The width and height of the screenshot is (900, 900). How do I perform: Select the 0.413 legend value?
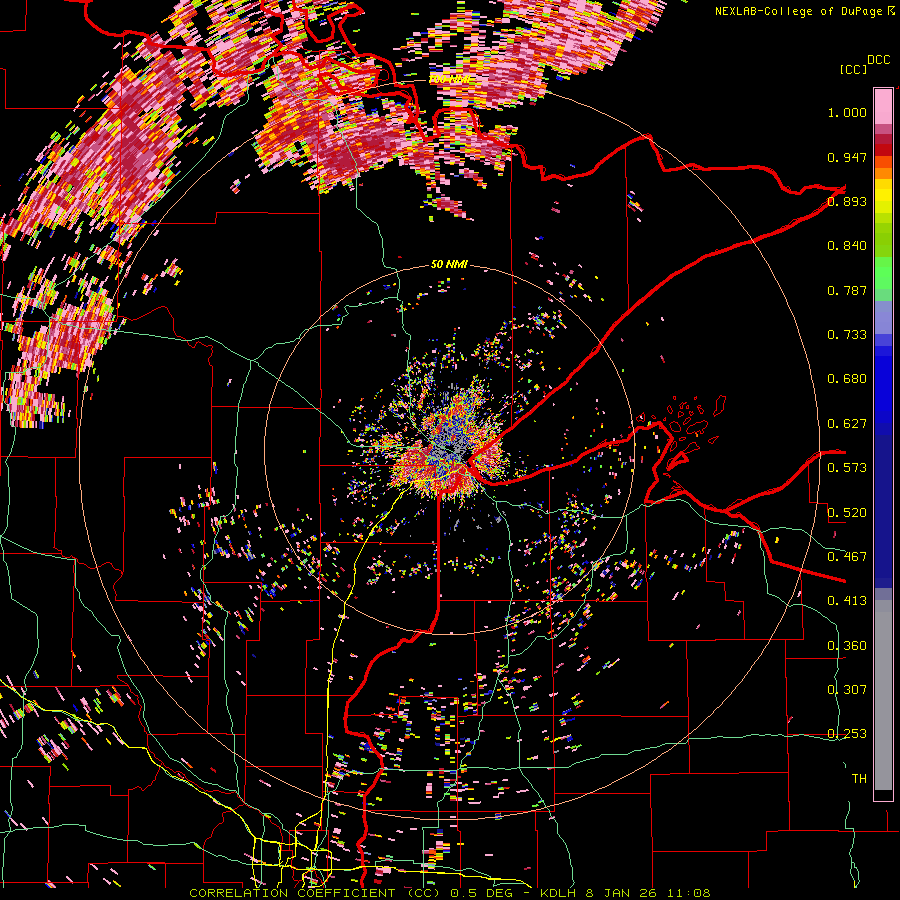click(x=847, y=601)
